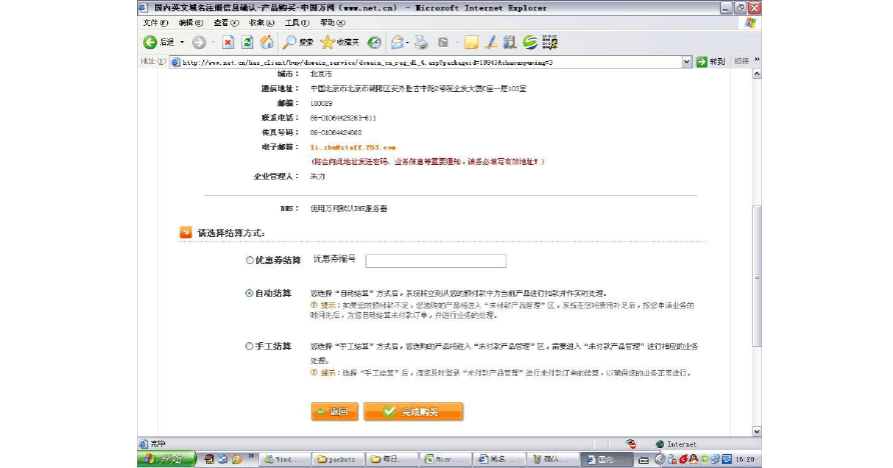Click the 返回 button

pos(333,411)
